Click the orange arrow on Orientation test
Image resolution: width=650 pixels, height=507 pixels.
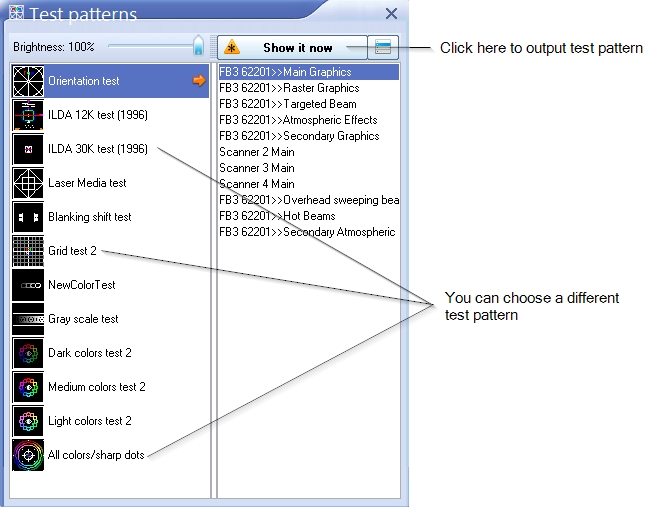point(199,81)
